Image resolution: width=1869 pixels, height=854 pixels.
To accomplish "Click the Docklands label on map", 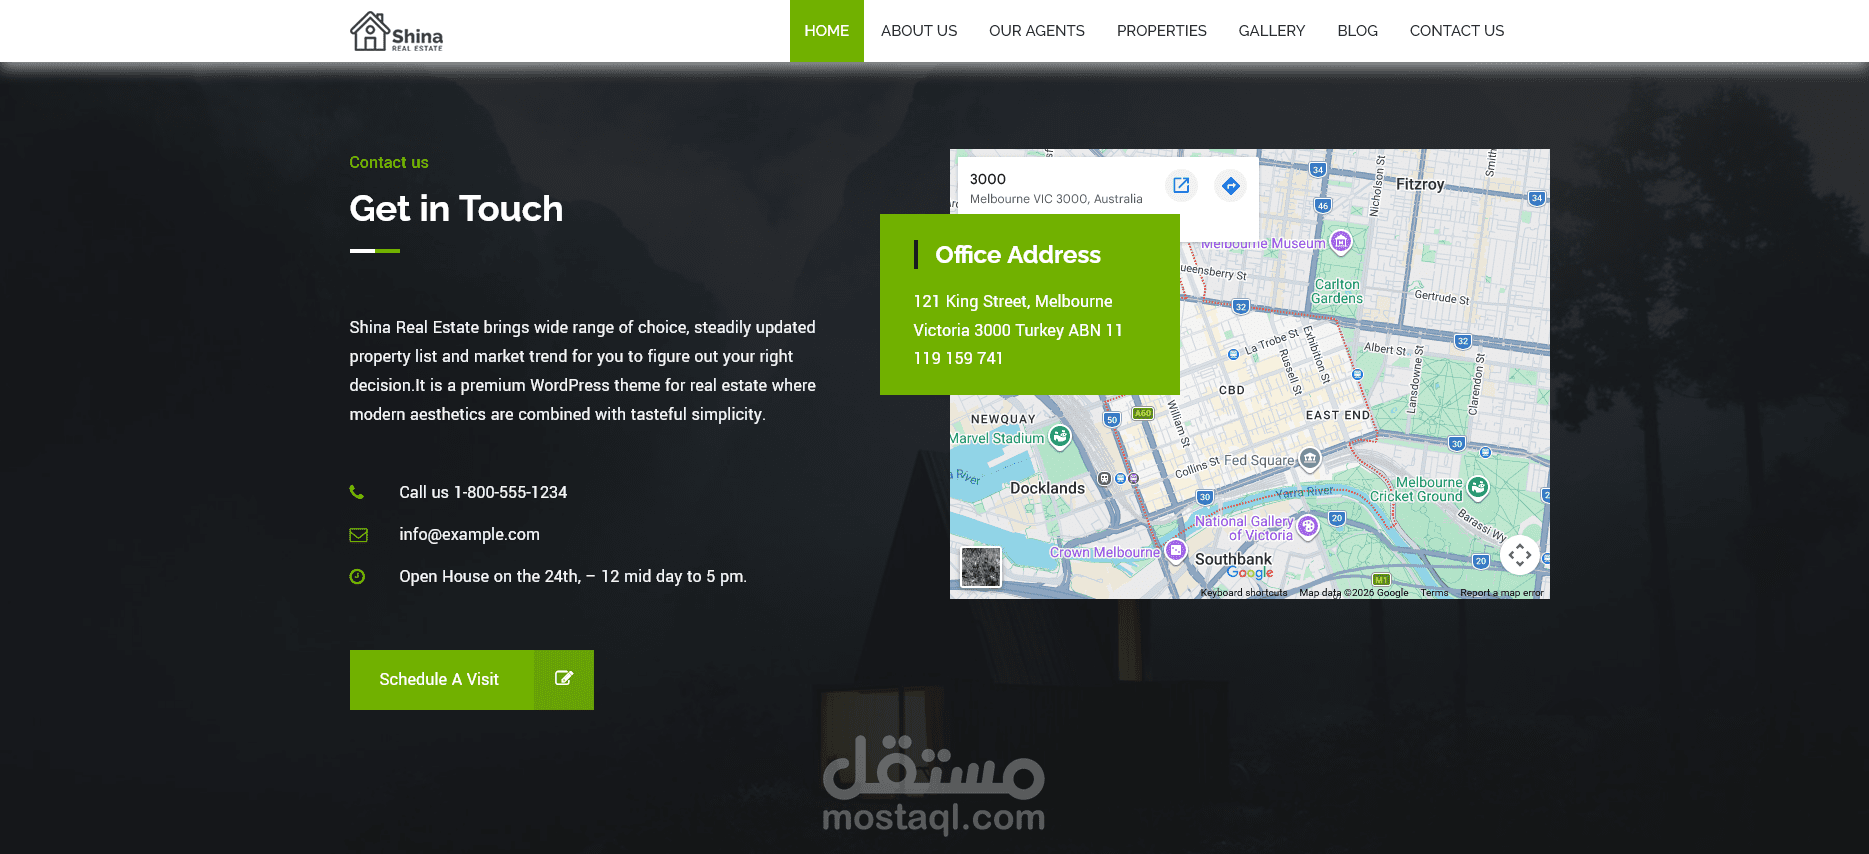I will point(1047,488).
